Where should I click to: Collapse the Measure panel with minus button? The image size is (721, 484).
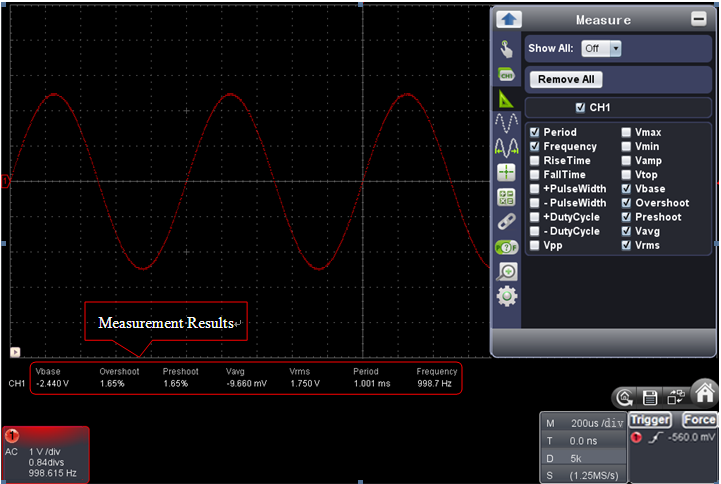click(698, 19)
